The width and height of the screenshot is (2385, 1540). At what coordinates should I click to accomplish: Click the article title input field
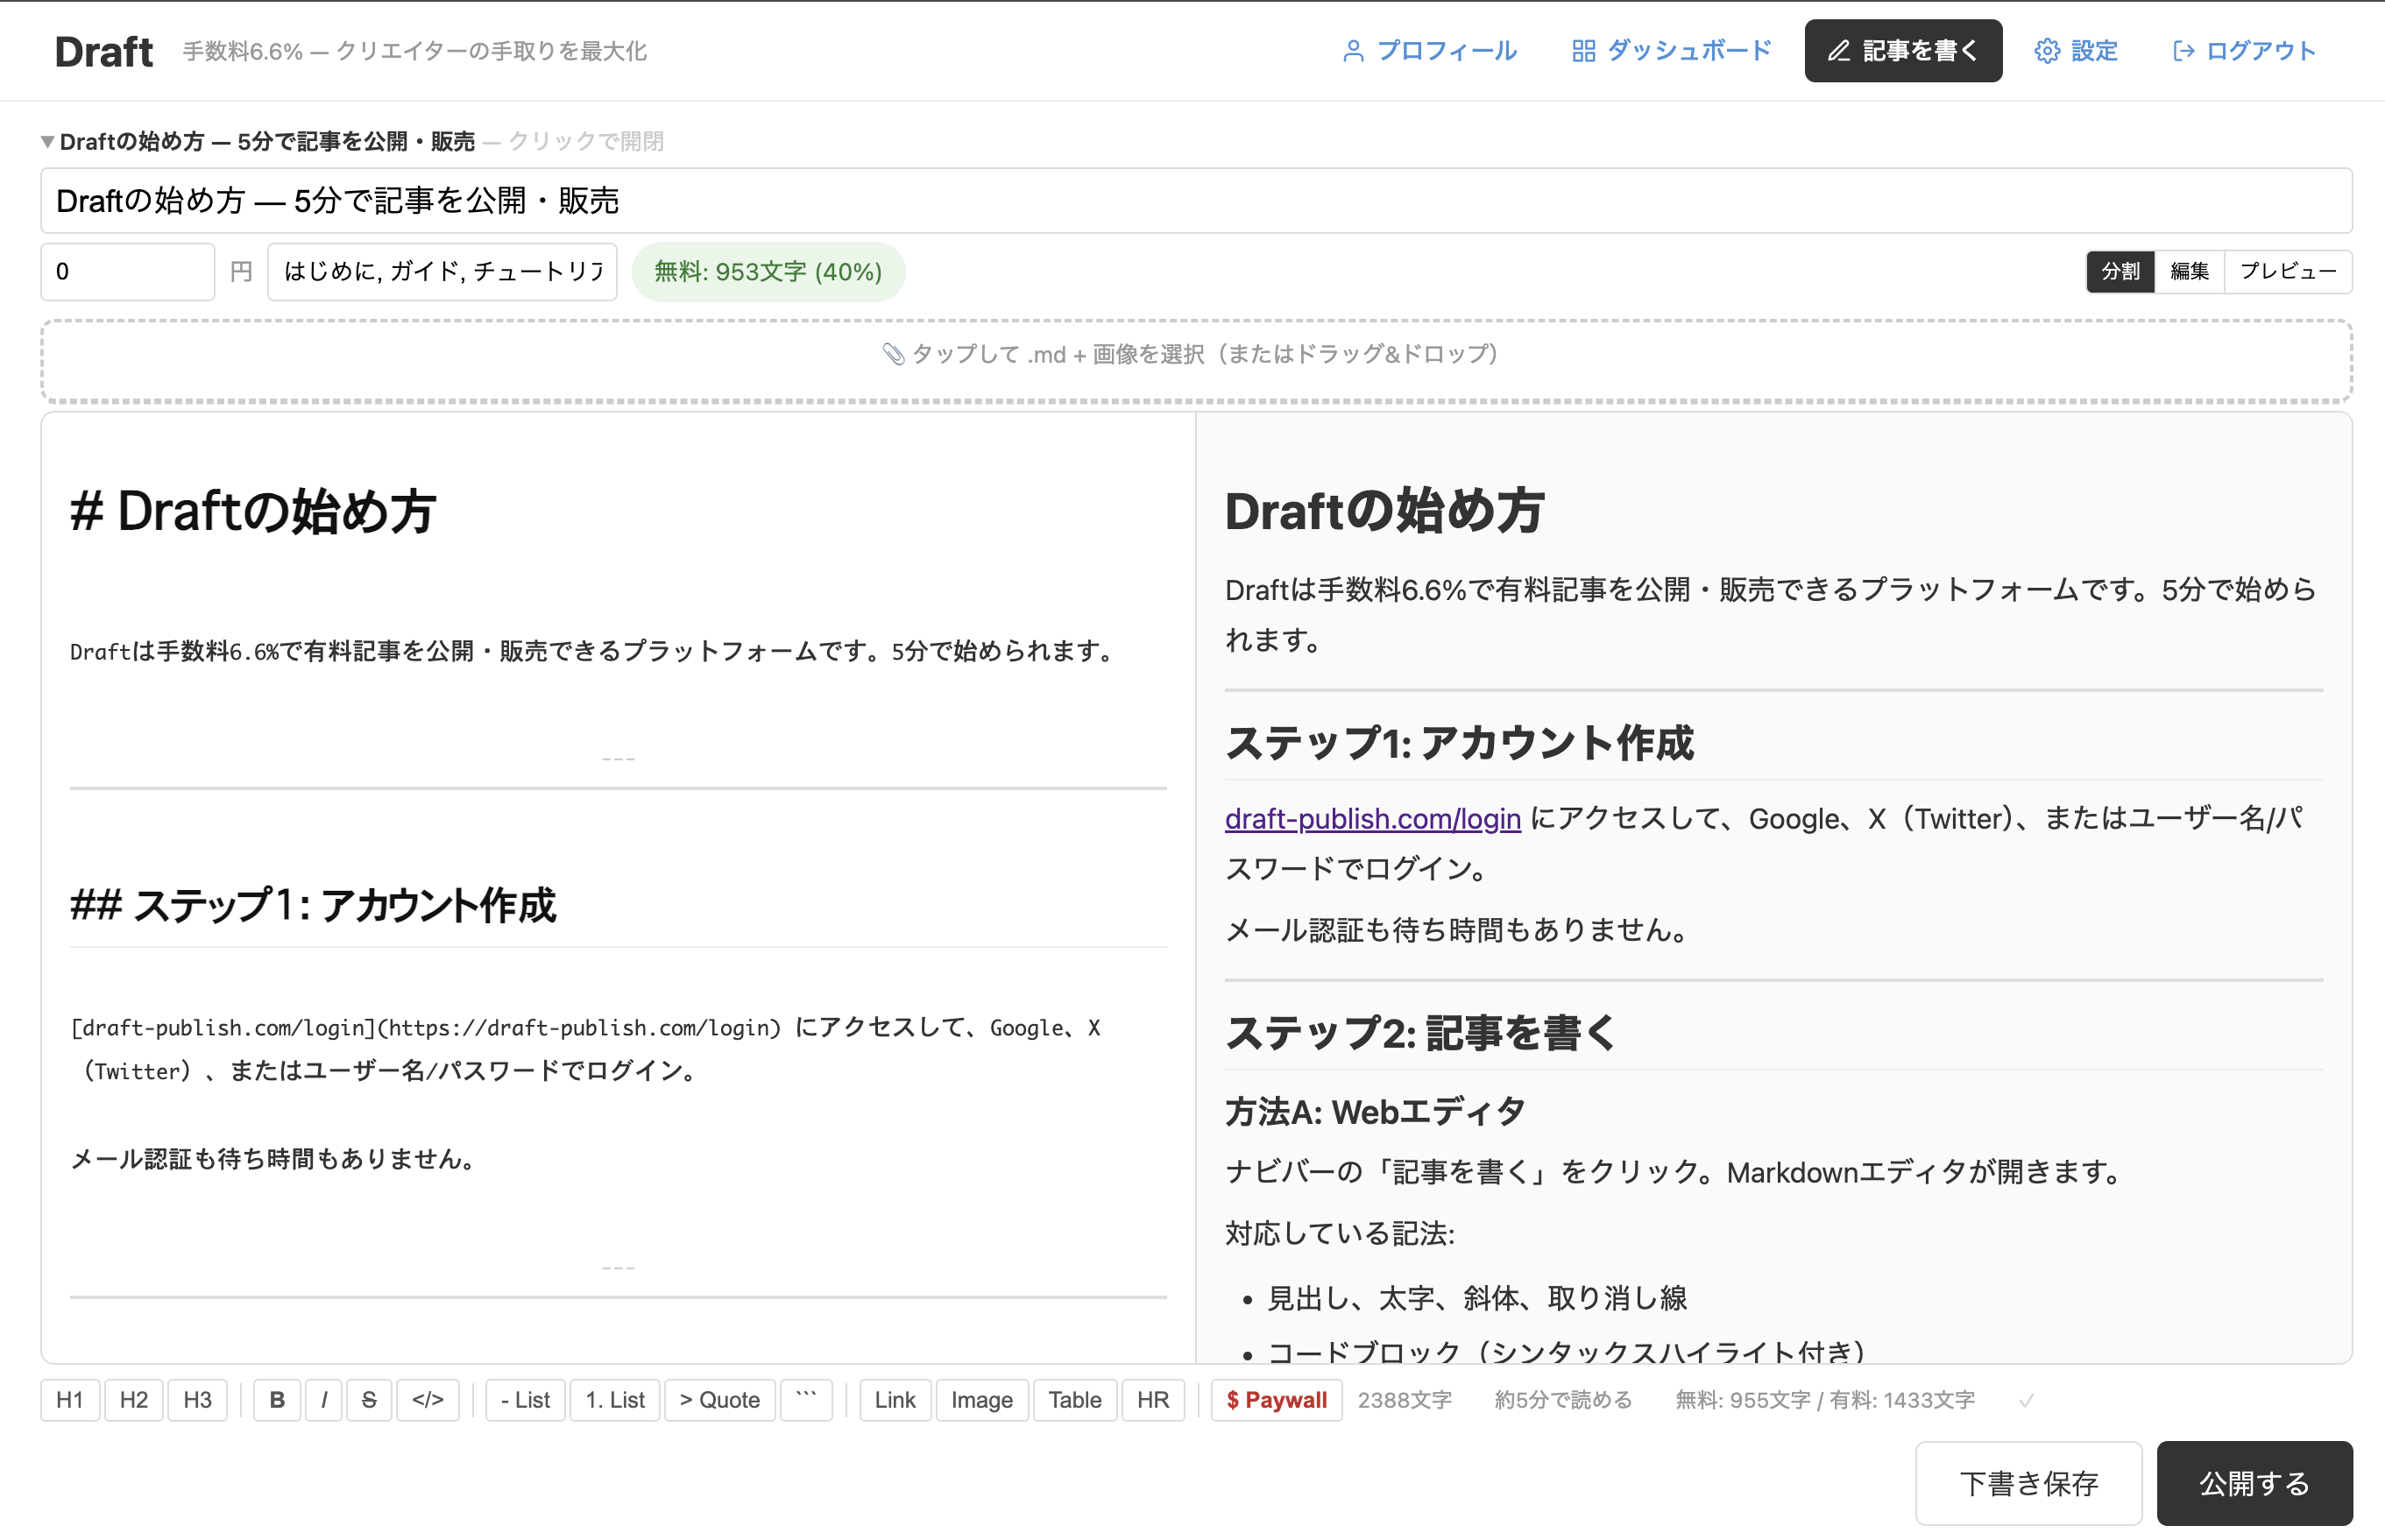1196,201
